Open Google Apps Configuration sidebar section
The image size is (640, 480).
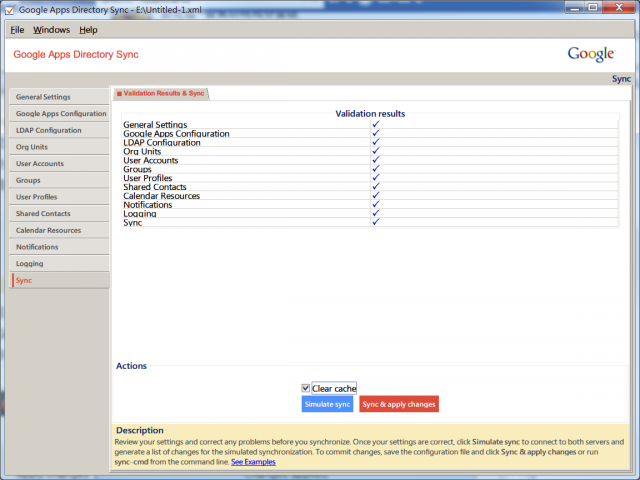(59, 113)
